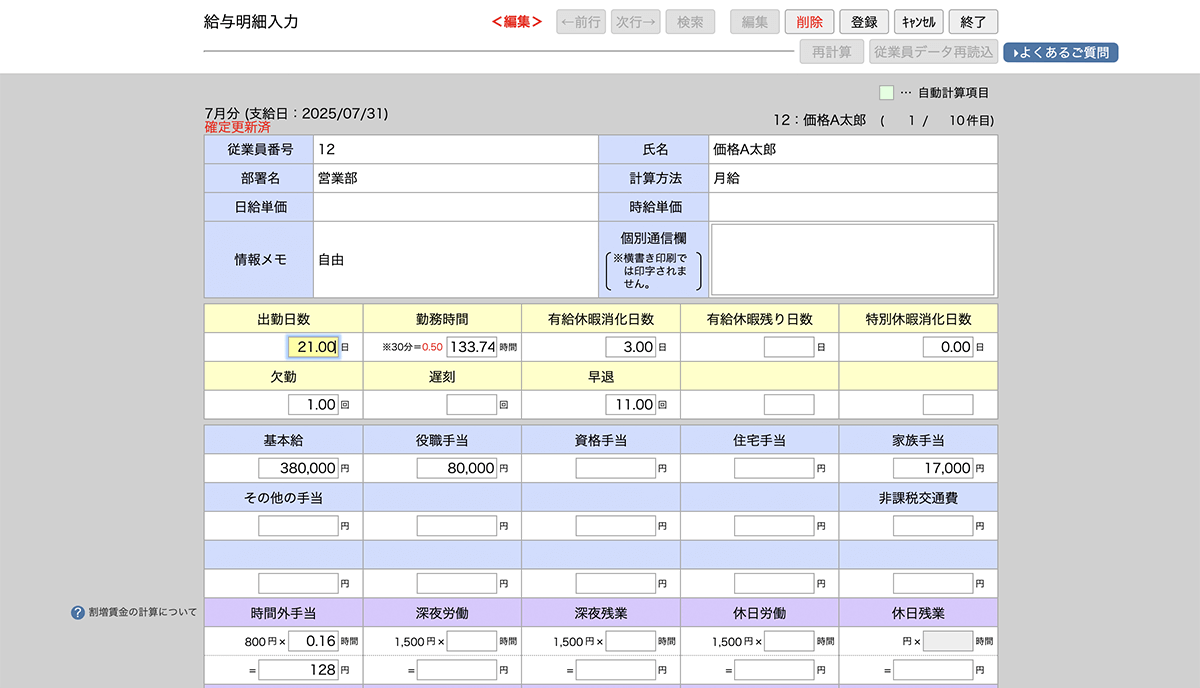Click the empty 資格手当 field

[616, 468]
